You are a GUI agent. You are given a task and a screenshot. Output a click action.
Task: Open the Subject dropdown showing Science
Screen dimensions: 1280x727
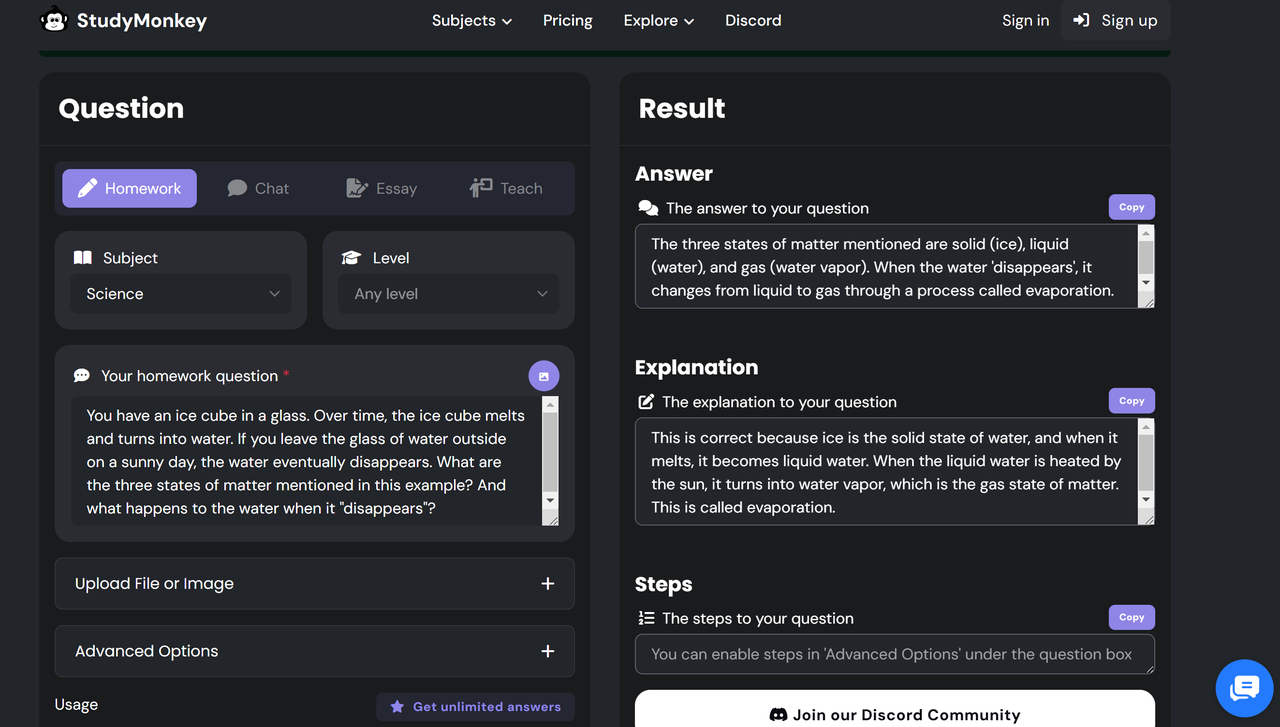click(x=181, y=294)
